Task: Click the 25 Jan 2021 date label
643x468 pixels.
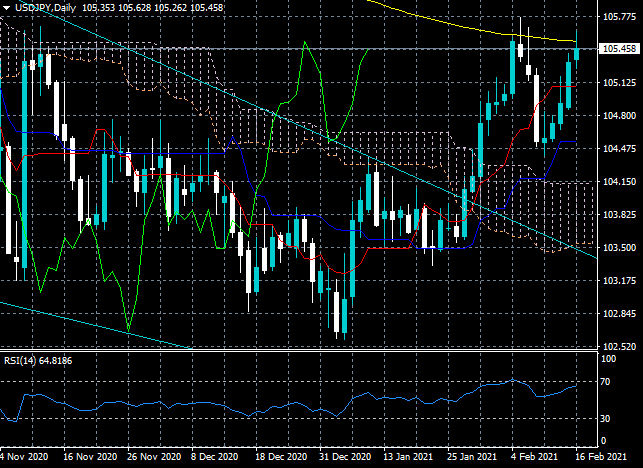Action: 472,457
